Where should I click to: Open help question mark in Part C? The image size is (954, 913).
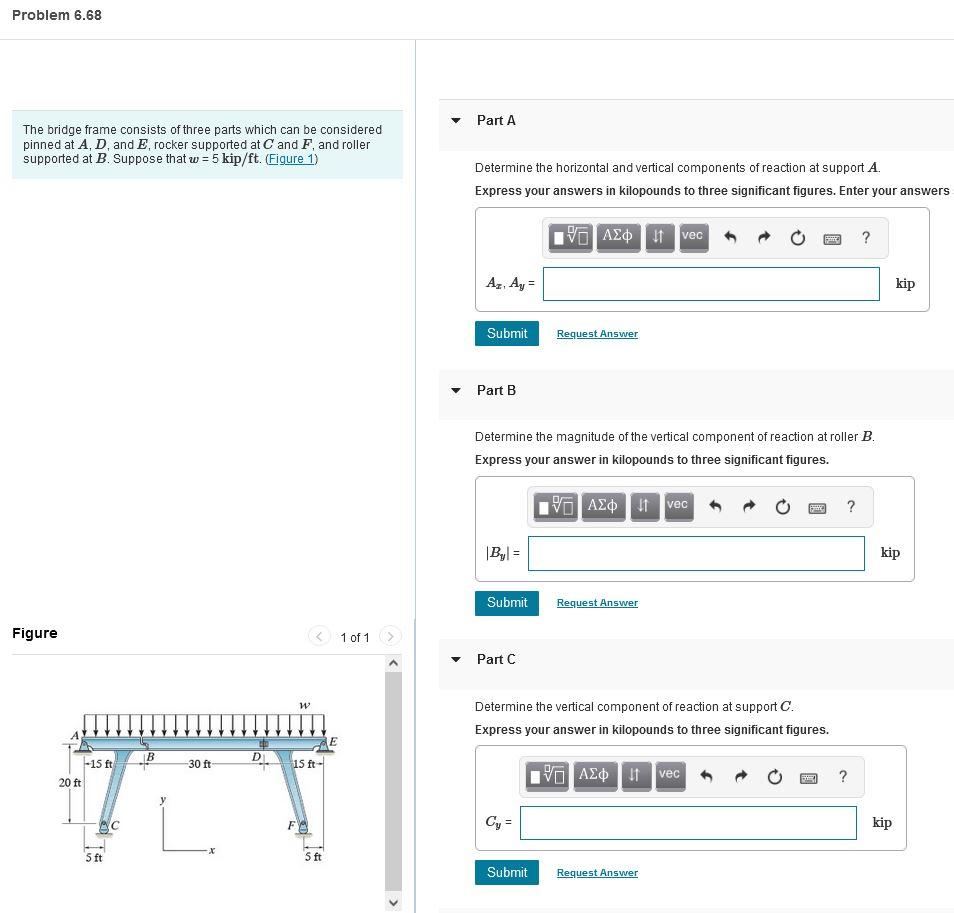tap(843, 776)
